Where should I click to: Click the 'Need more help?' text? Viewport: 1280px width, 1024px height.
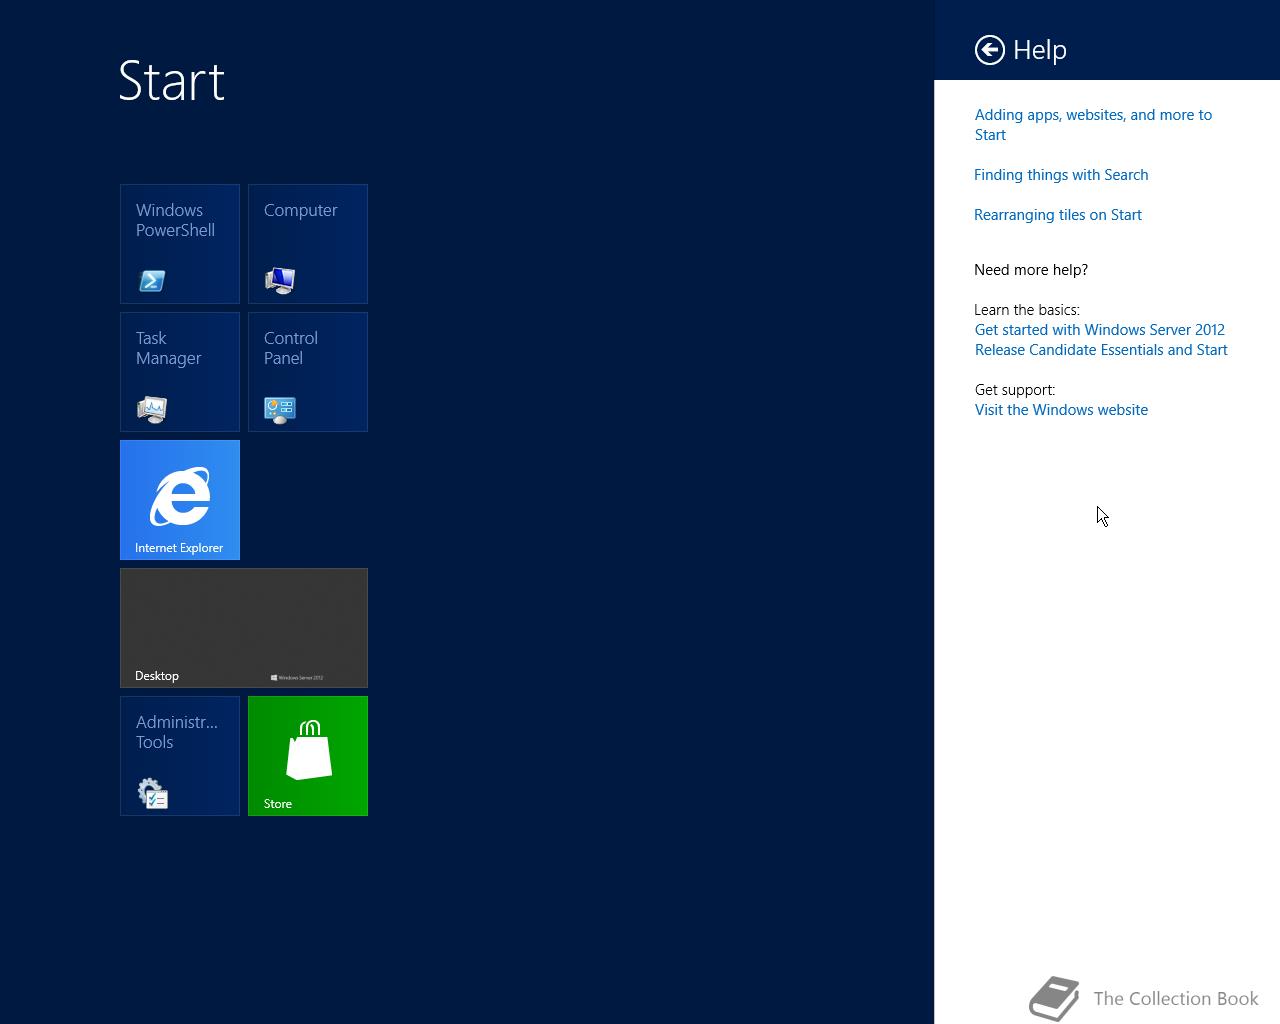point(1031,270)
